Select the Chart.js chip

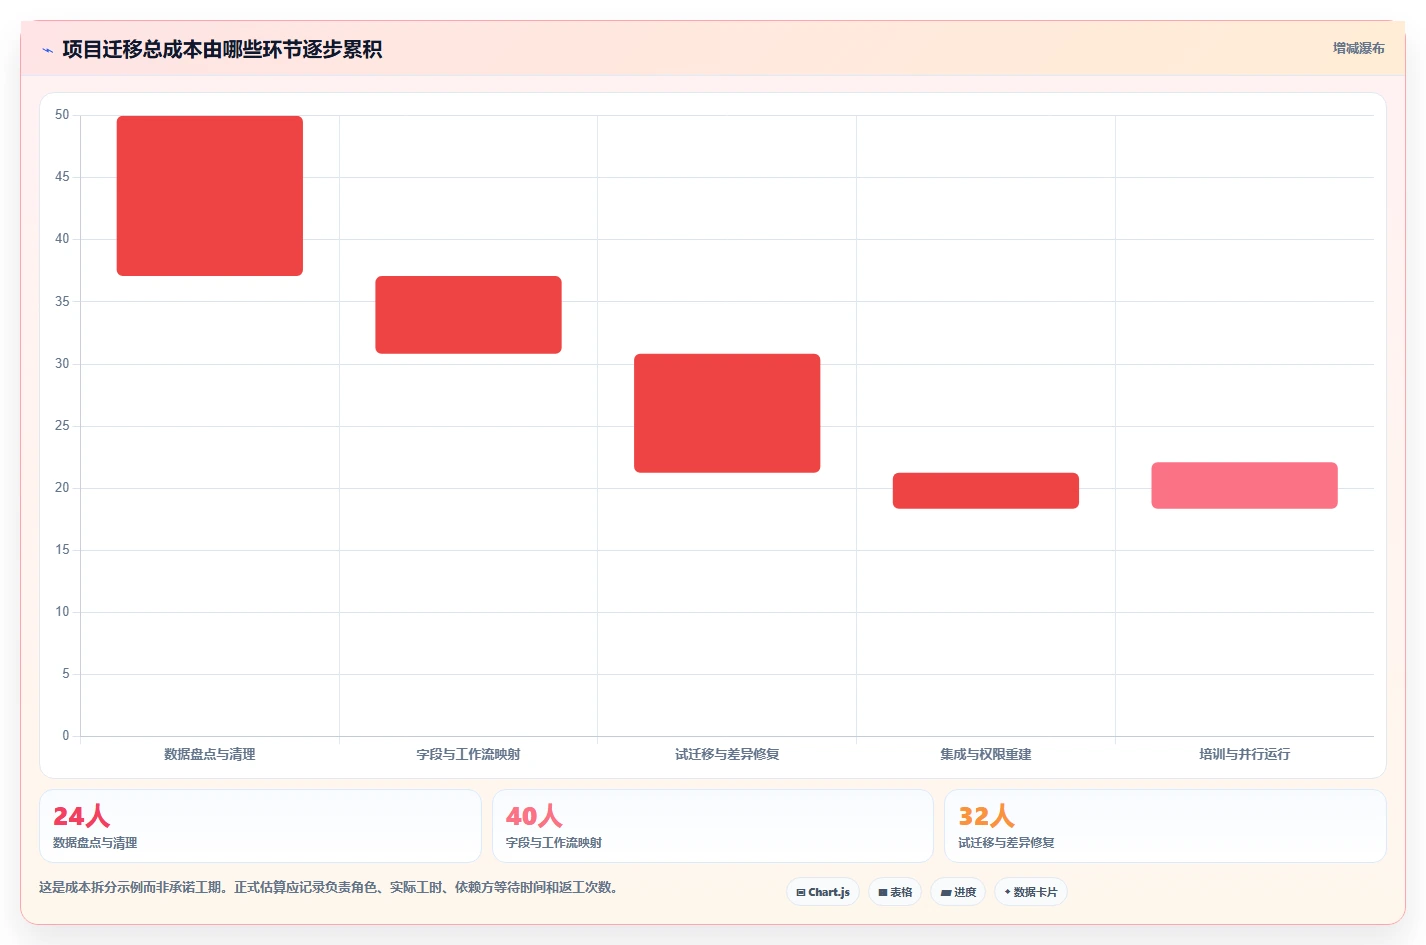click(823, 892)
